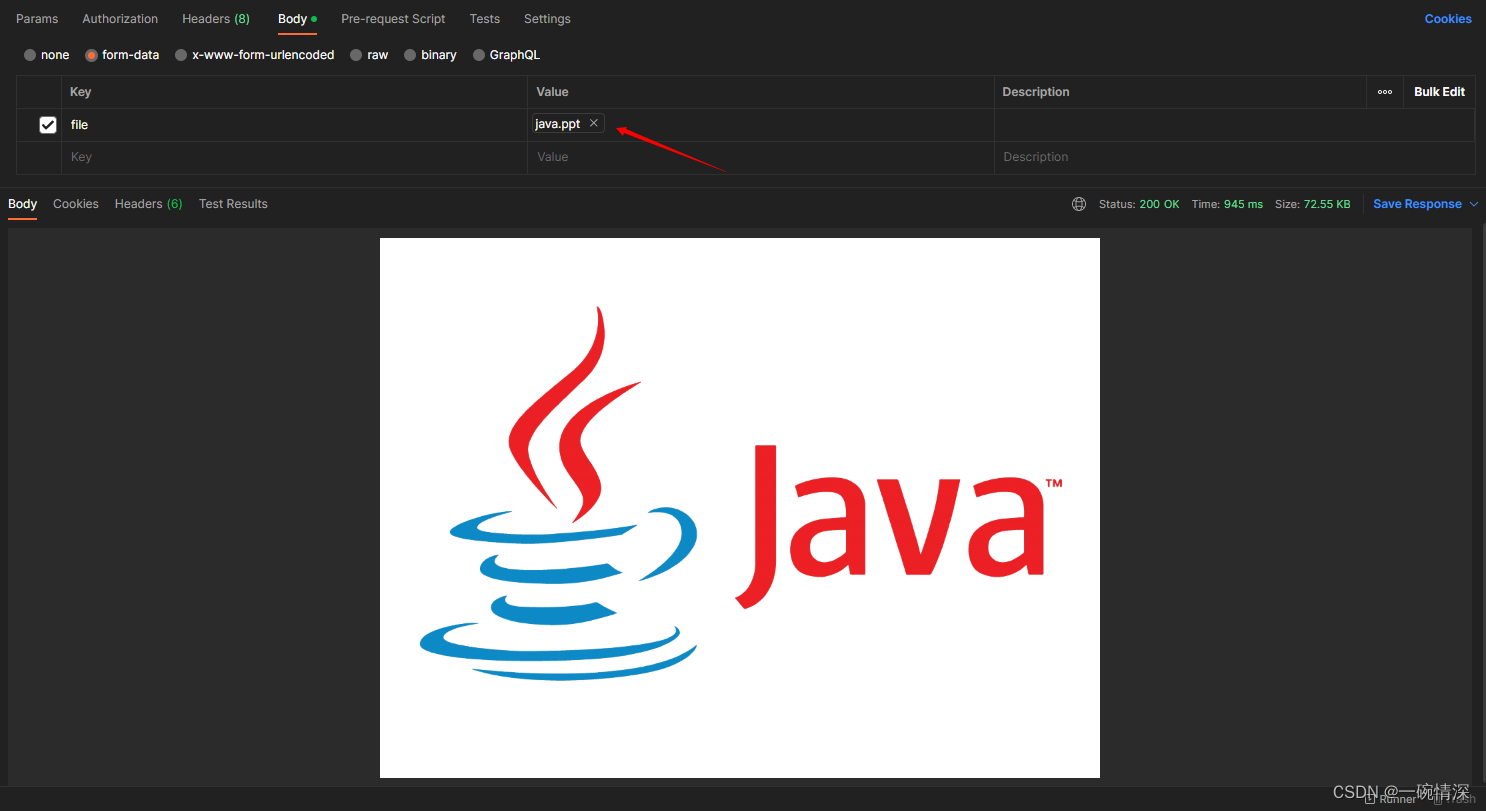Switch to the request Body tab
Screen dimensions: 1486x811
pos(297,19)
